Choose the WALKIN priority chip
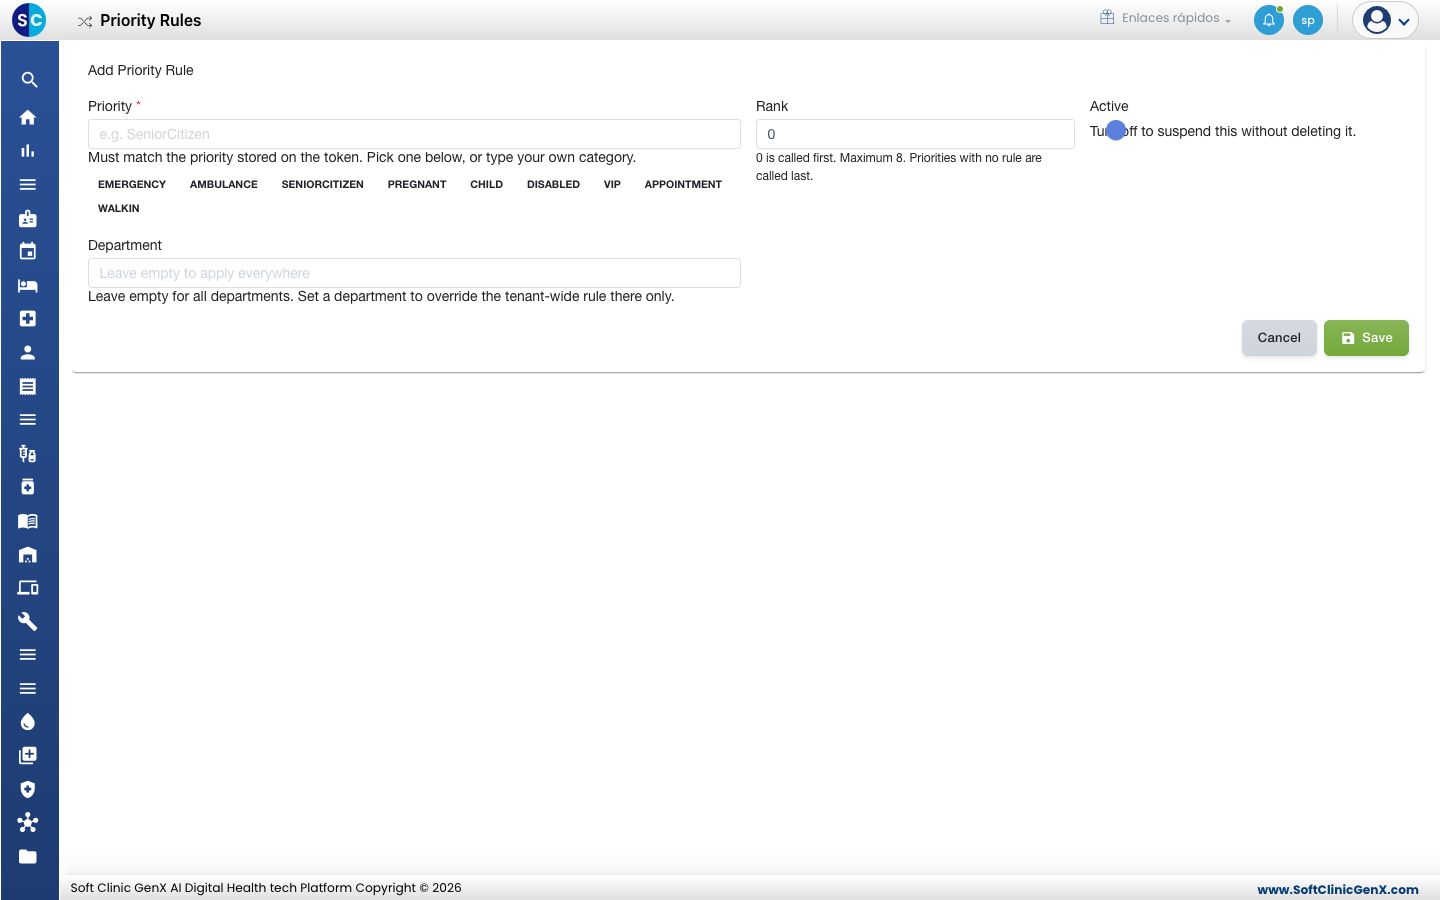 [x=119, y=208]
